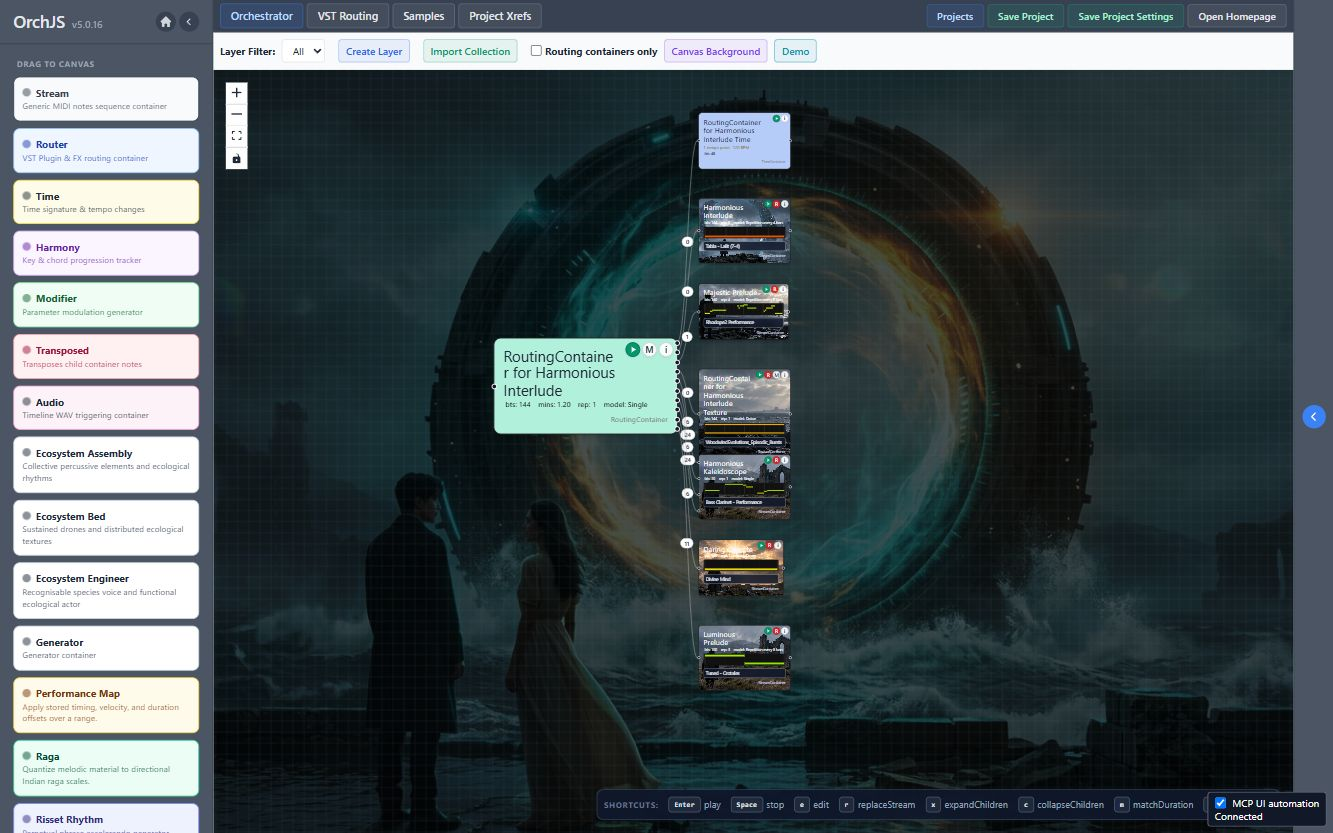Mute the Harmonious Interlude Texture routing node
The image size is (1333, 833).
click(776, 375)
